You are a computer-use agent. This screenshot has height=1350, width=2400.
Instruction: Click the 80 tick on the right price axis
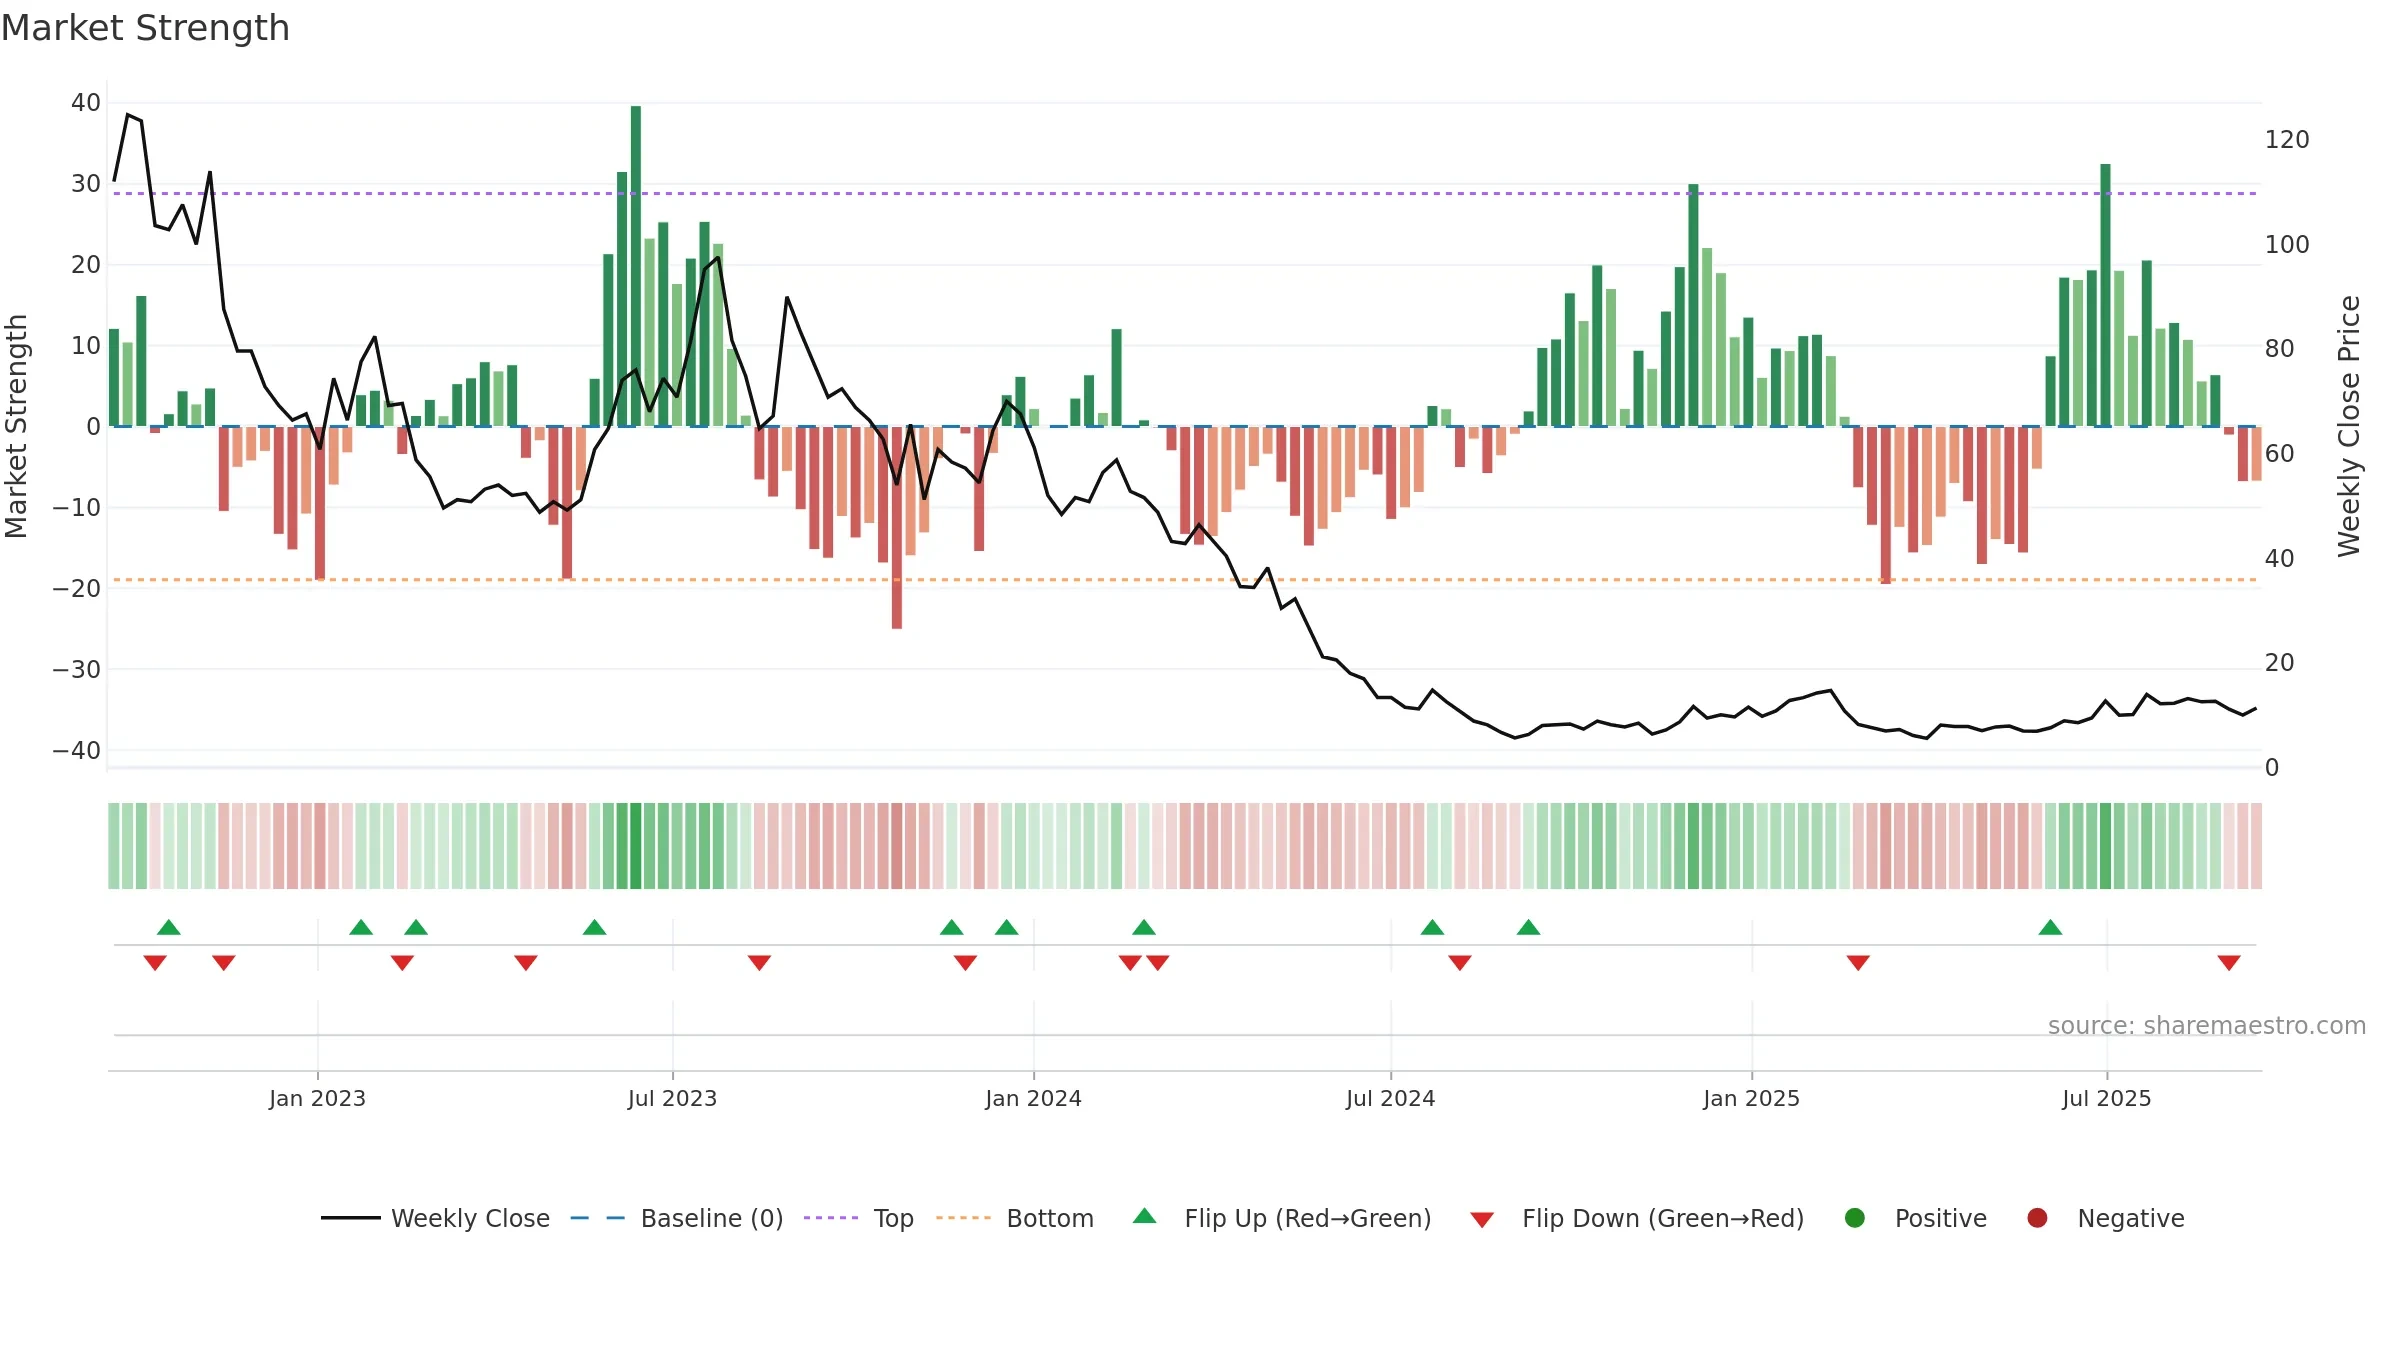pos(2280,349)
